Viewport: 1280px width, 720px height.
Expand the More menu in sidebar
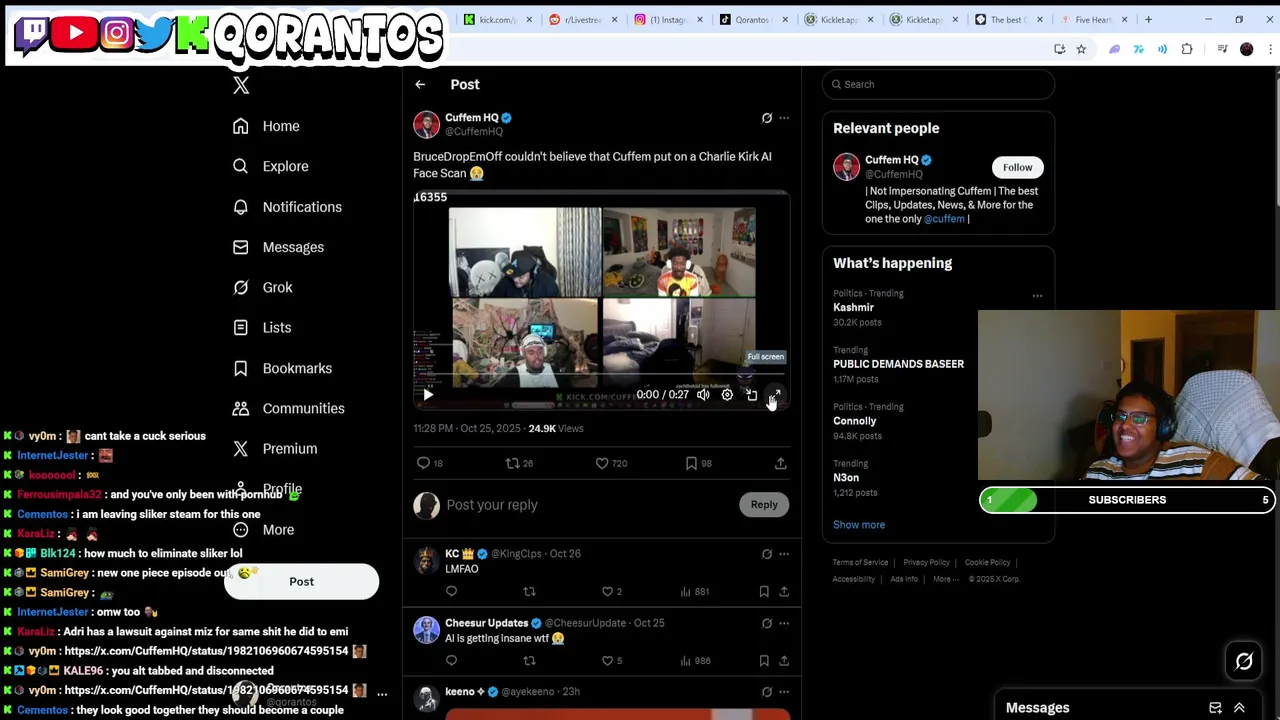click(264, 529)
